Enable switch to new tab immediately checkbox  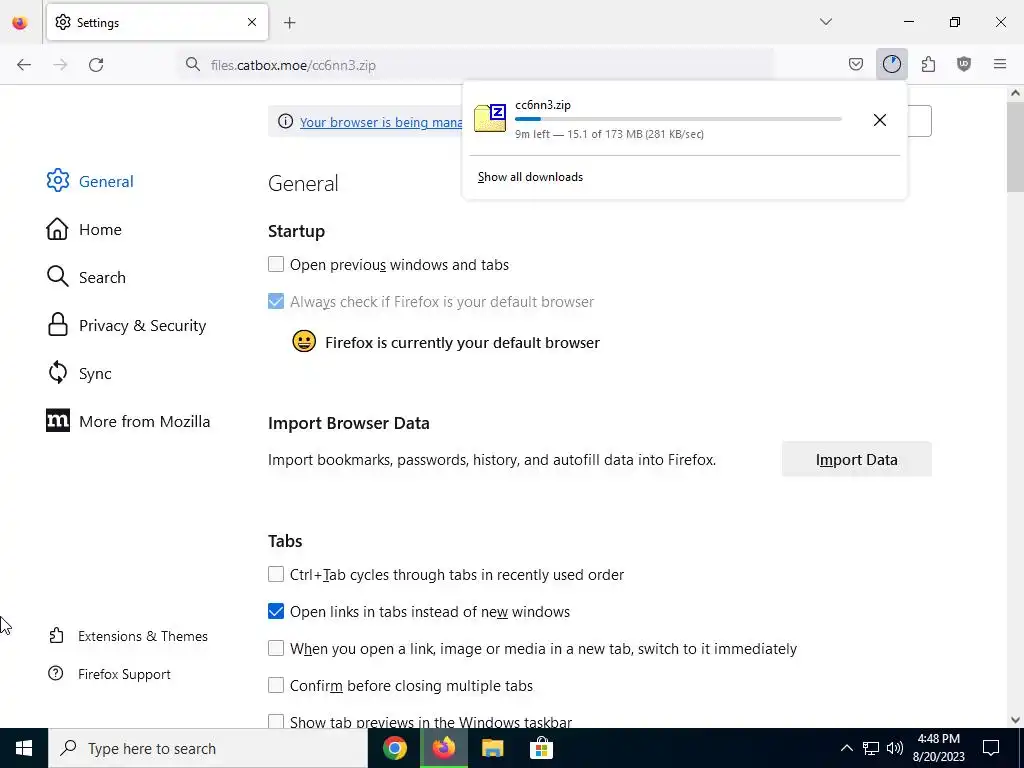click(x=276, y=648)
